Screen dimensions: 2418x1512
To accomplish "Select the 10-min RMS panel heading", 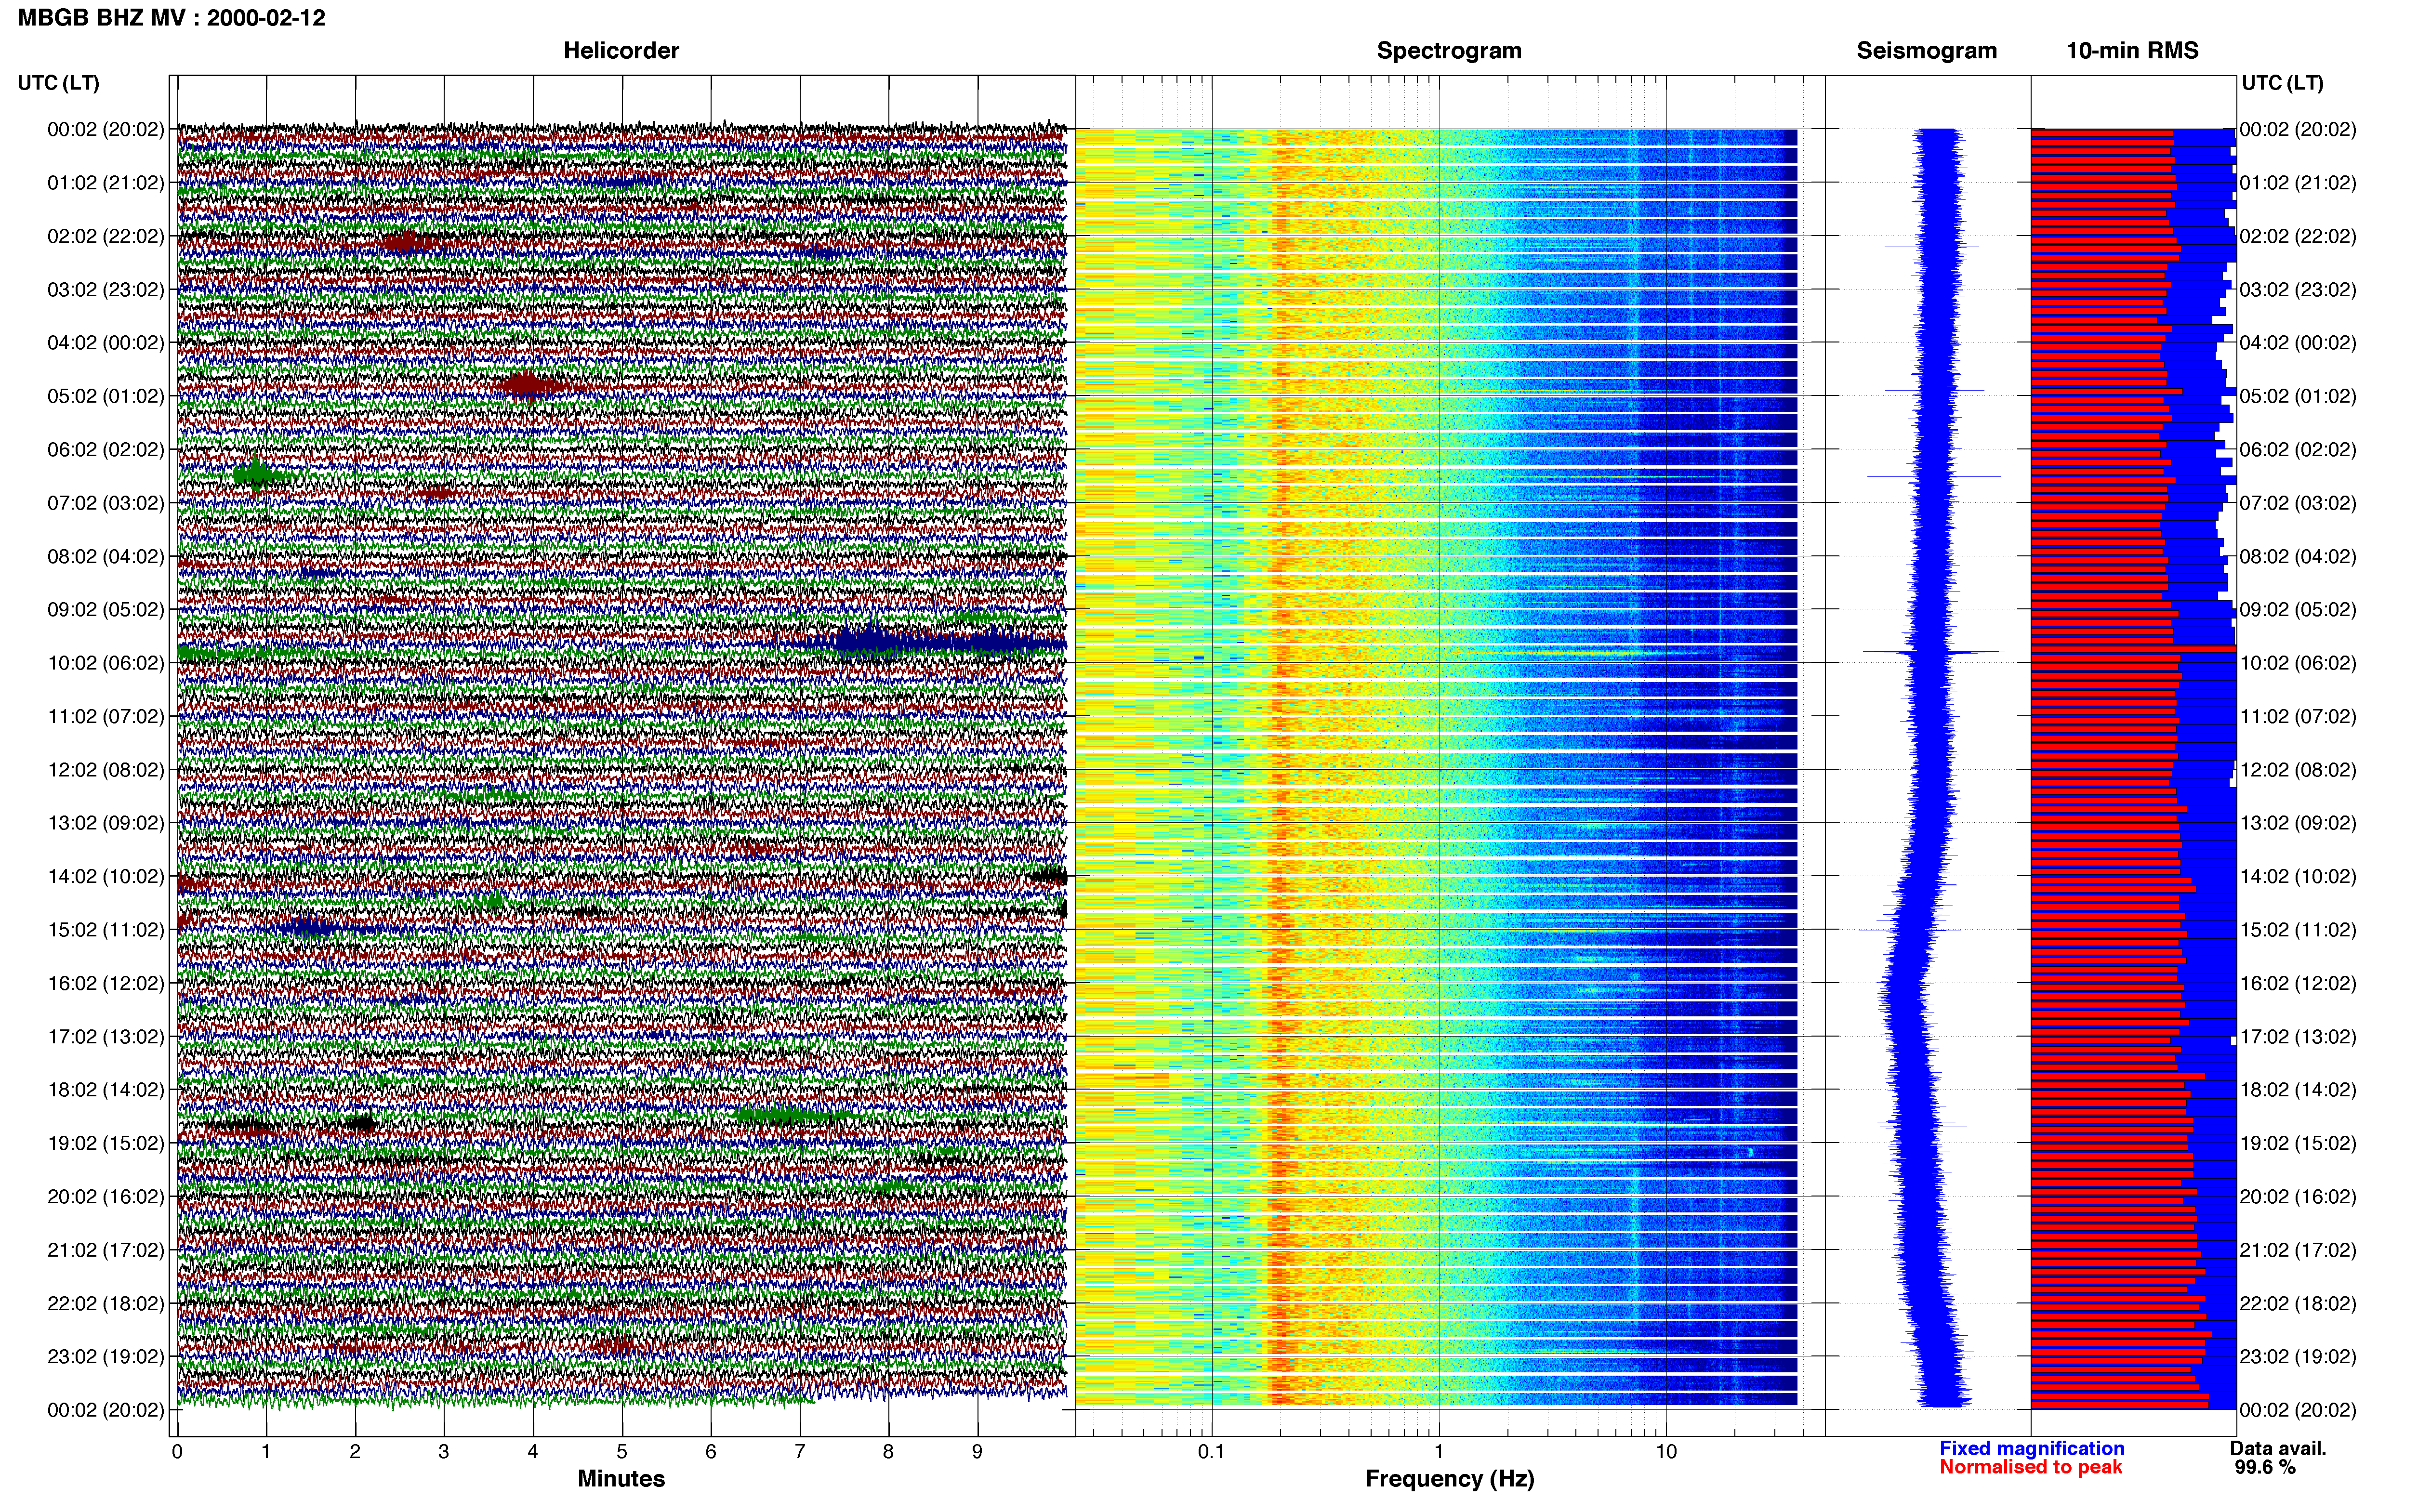I will coord(2132,51).
